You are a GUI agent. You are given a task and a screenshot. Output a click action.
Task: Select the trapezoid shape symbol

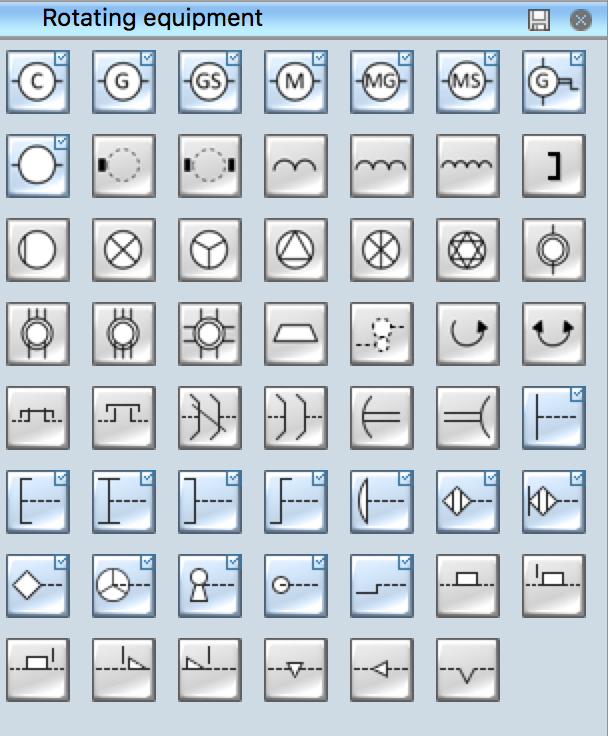[296, 334]
